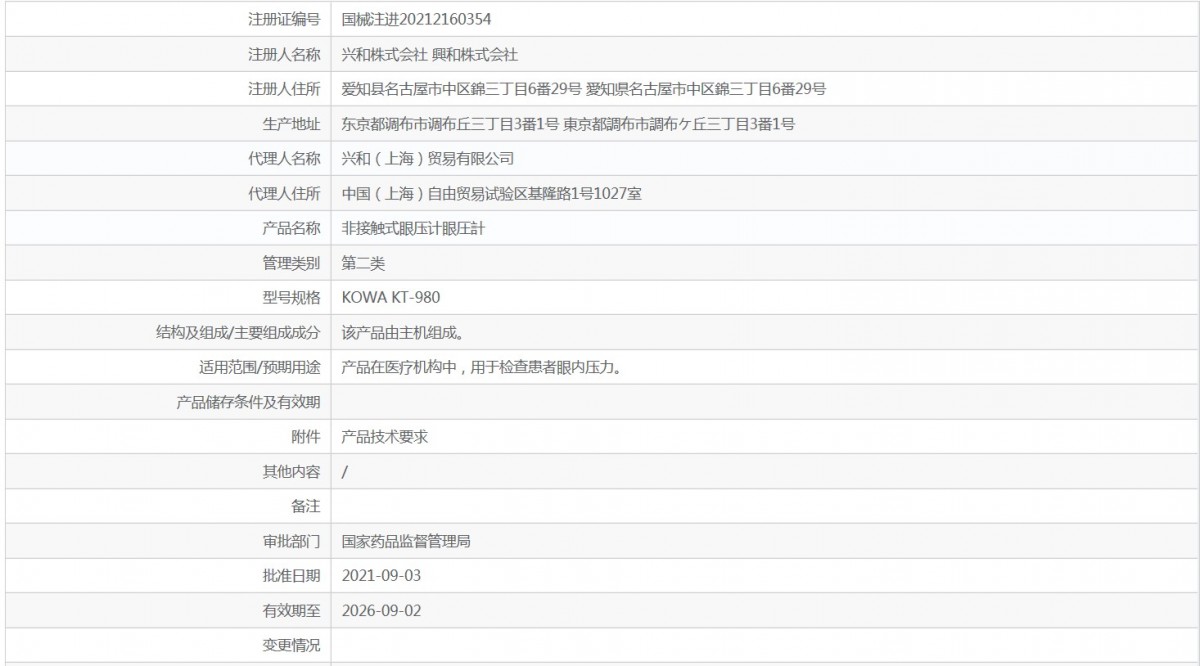Click the label '注册人名称'
This screenshot has width=1200, height=666.
pyautogui.click(x=285, y=54)
